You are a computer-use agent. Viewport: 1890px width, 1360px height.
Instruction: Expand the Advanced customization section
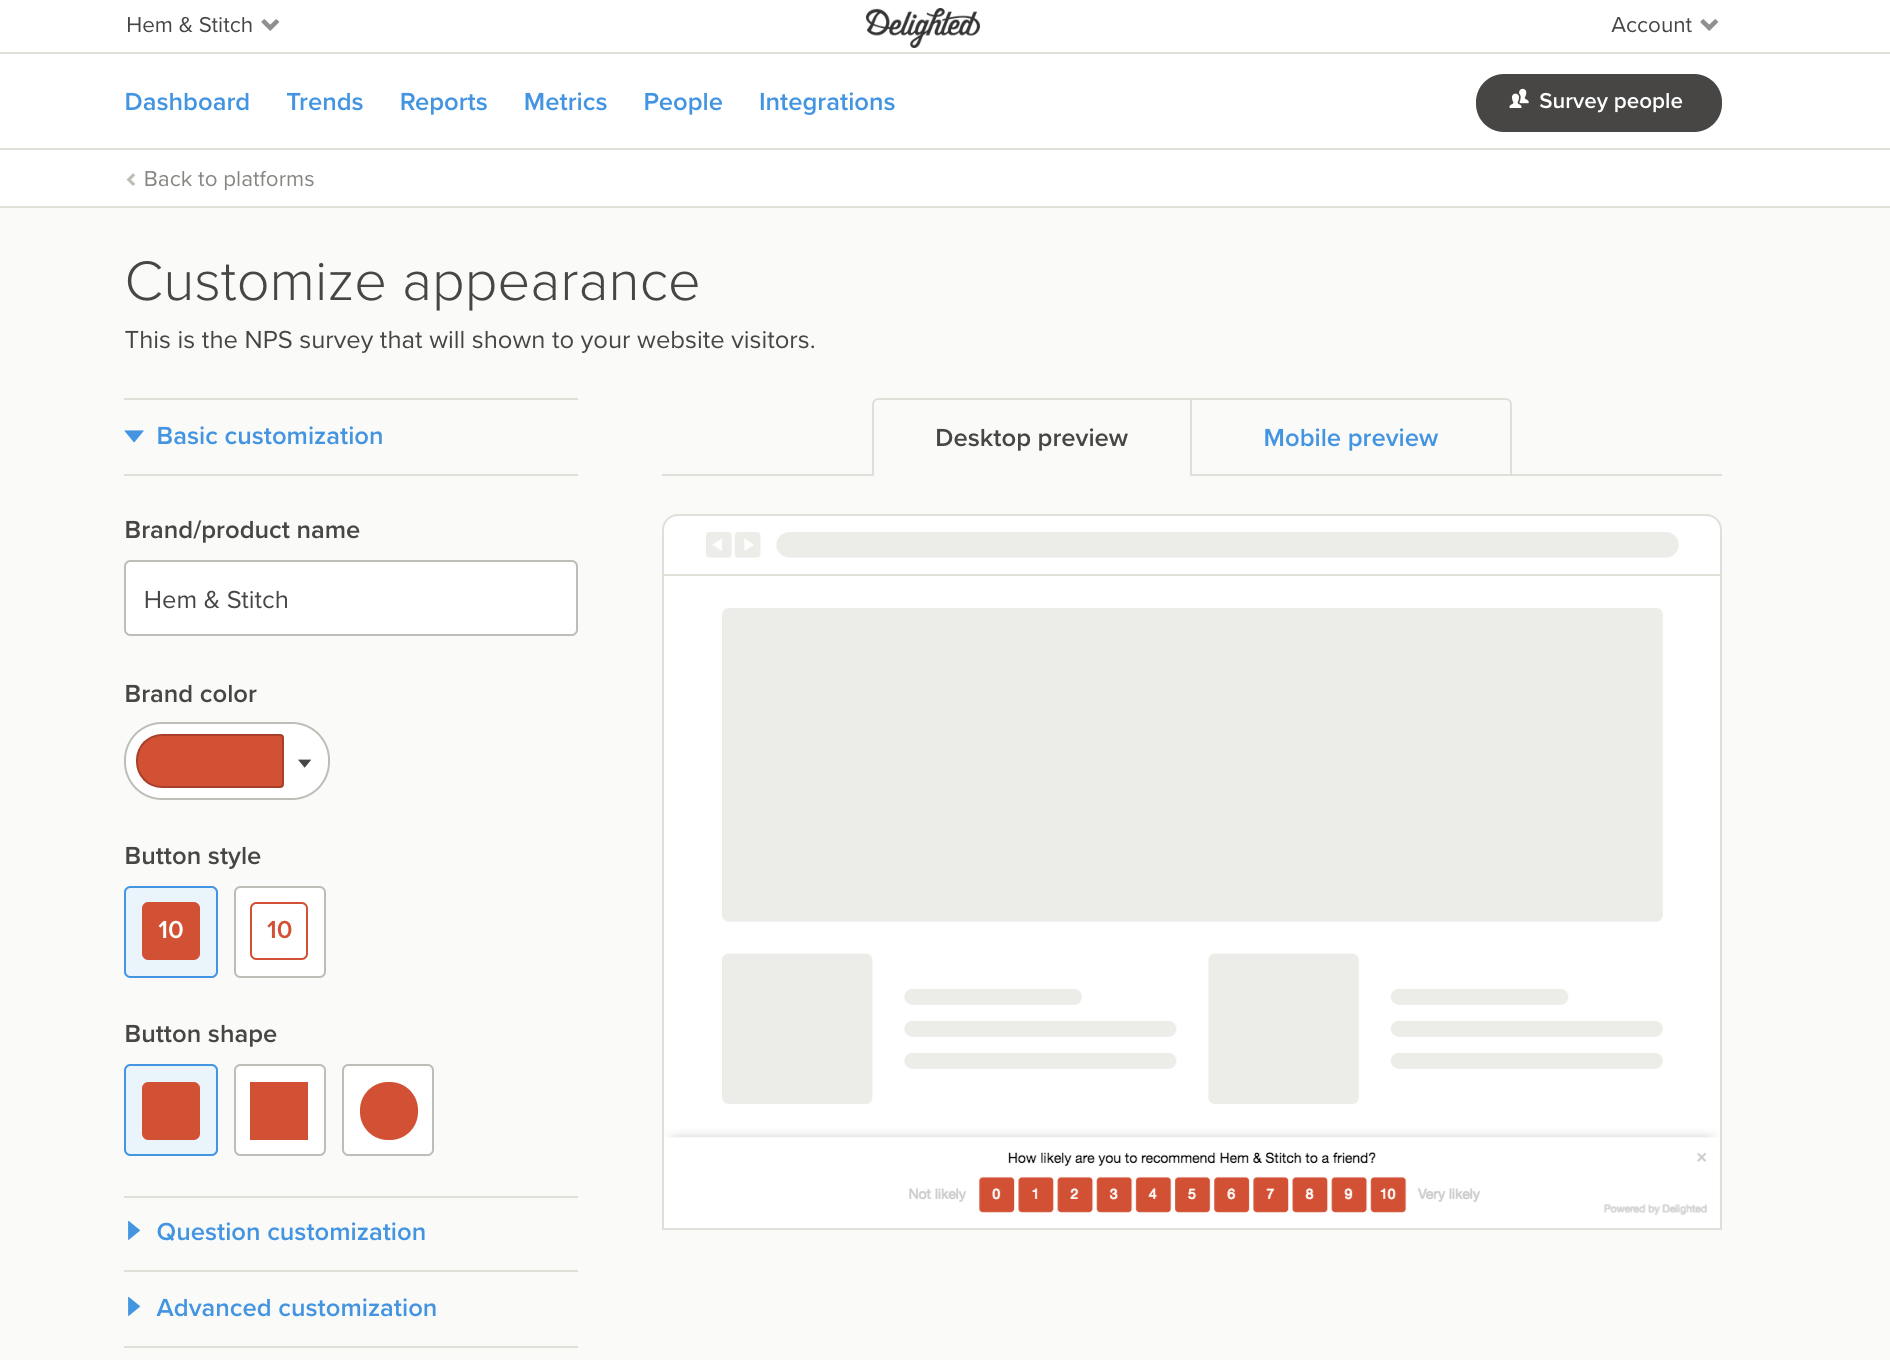pos(281,1308)
